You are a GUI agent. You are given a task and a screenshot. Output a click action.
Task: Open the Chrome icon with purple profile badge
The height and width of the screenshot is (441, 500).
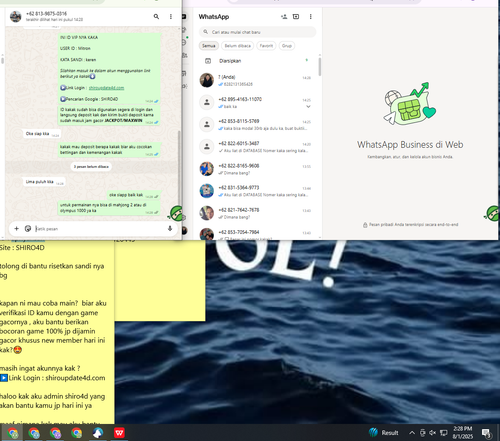pyautogui.click(x=55, y=433)
